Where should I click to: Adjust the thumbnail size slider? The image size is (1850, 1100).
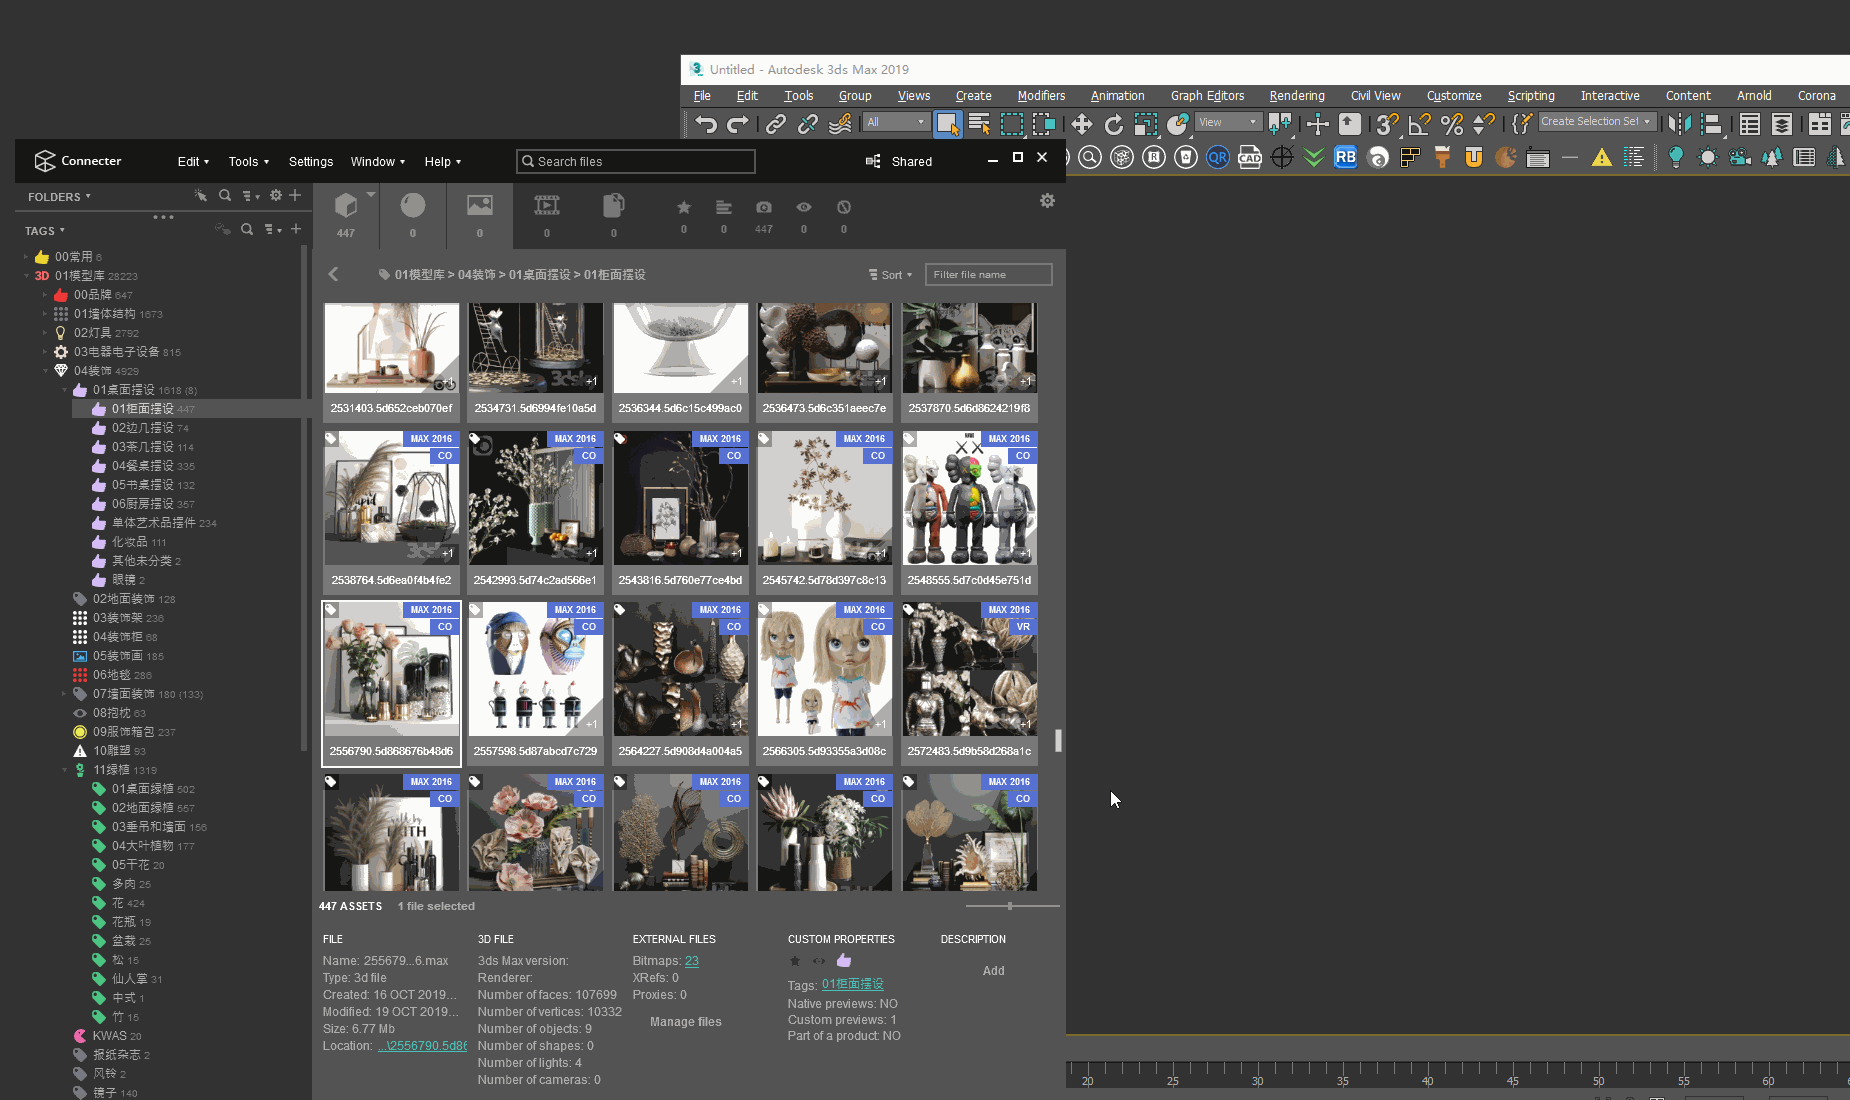click(1010, 906)
